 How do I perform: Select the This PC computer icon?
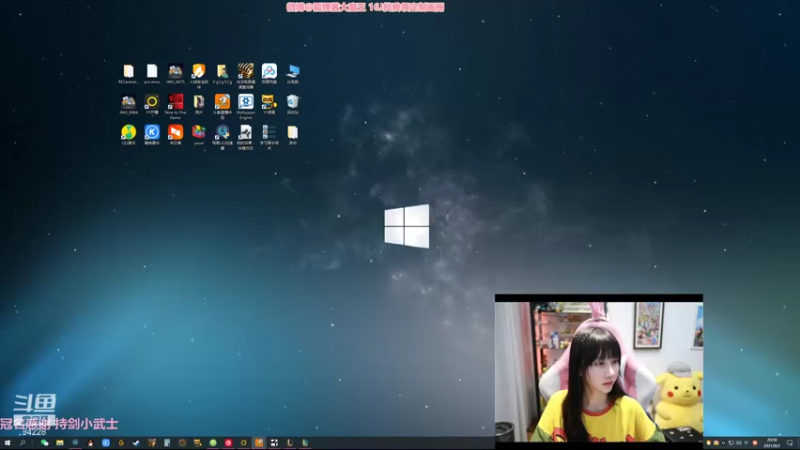(x=292, y=73)
